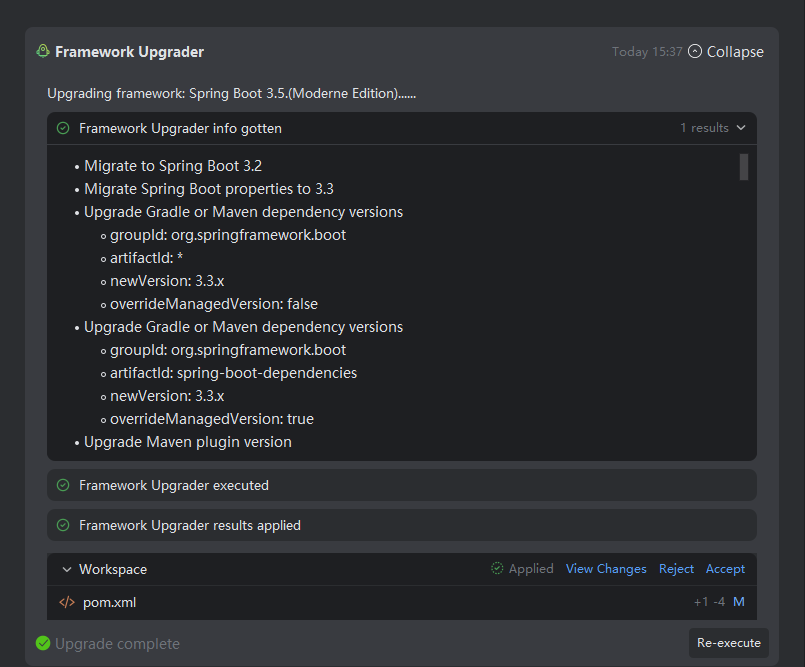Click check icon beside 'Framework Upgrader executed'
Screen dimensions: 805x667
pos(63,485)
